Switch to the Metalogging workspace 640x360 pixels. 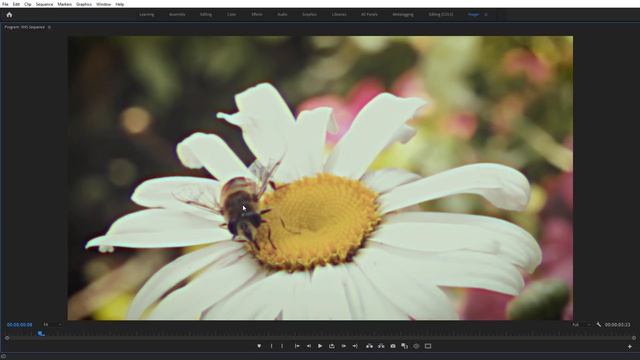coord(403,15)
